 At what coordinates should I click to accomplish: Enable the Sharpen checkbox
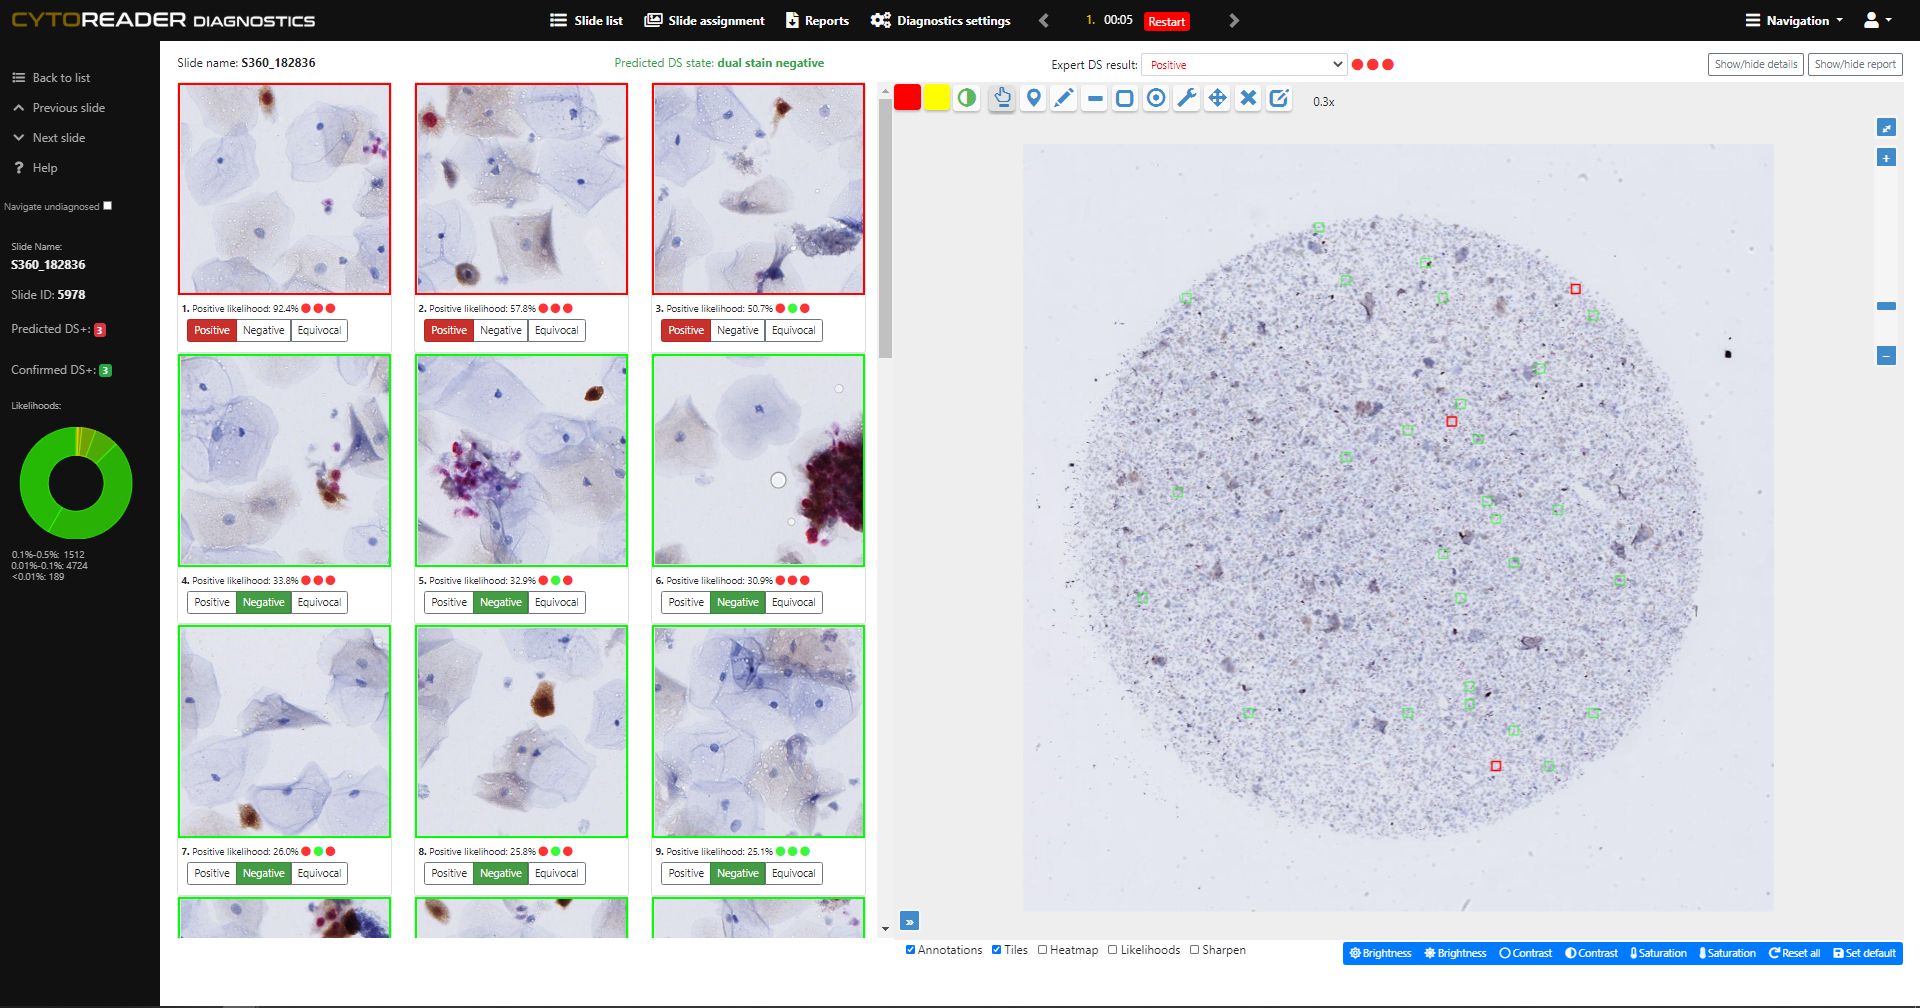[x=1194, y=950]
